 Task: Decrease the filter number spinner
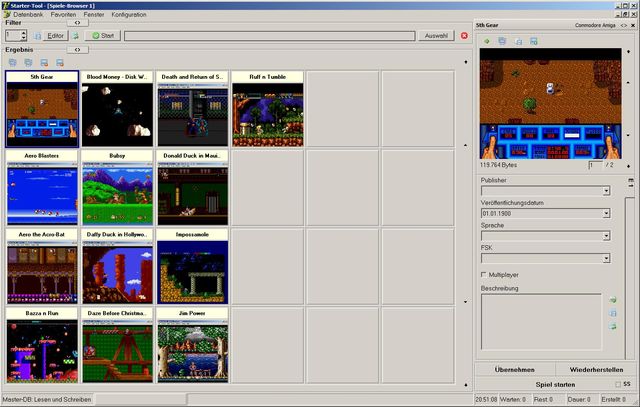[24, 38]
